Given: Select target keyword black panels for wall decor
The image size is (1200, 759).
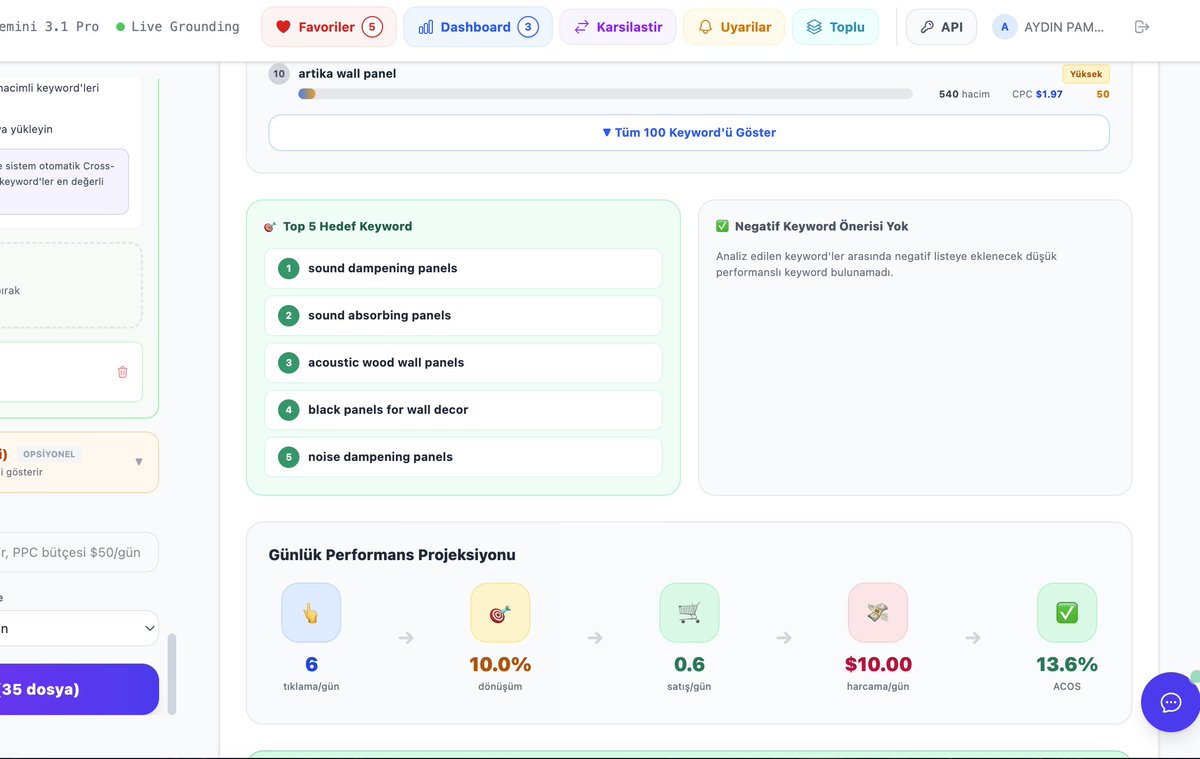Looking at the screenshot, I should point(463,409).
